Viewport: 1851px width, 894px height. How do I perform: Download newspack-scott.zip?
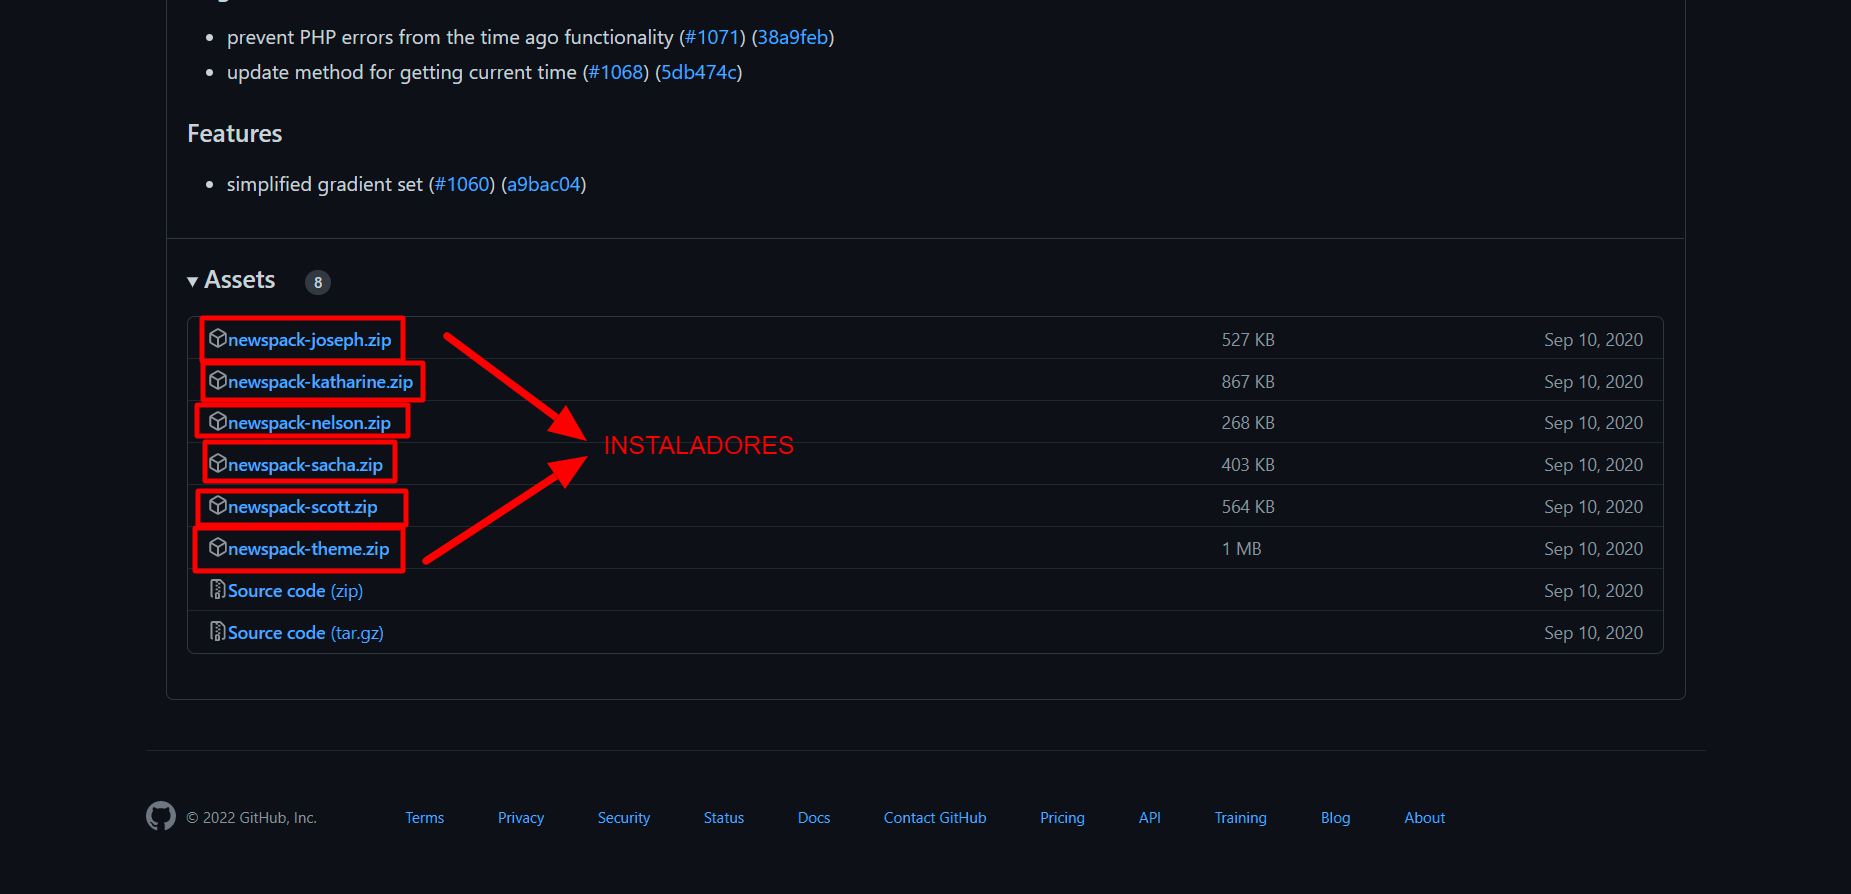[303, 507]
